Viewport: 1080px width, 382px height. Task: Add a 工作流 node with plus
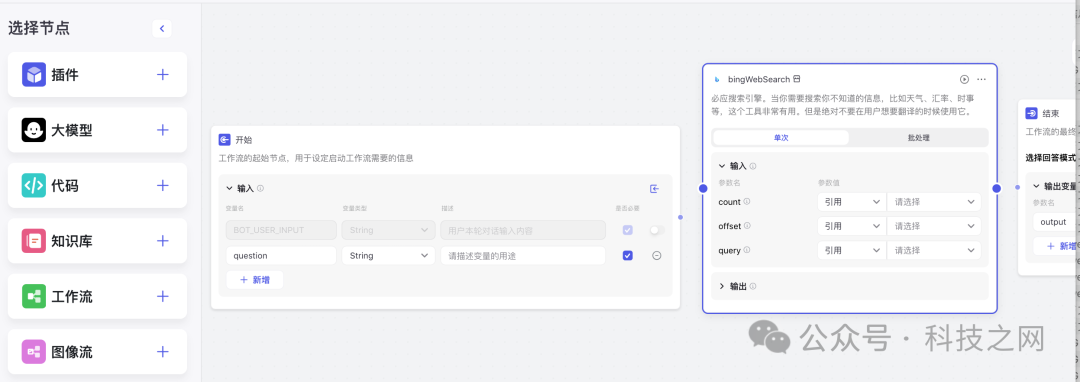tap(163, 296)
